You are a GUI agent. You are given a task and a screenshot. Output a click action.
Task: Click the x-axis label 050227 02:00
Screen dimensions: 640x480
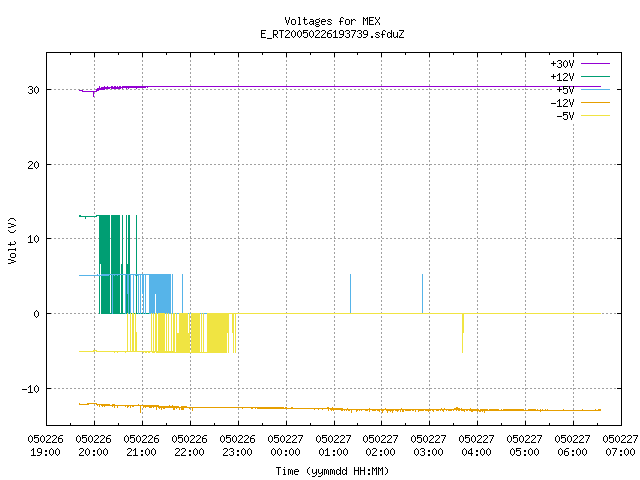pyautogui.click(x=380, y=446)
